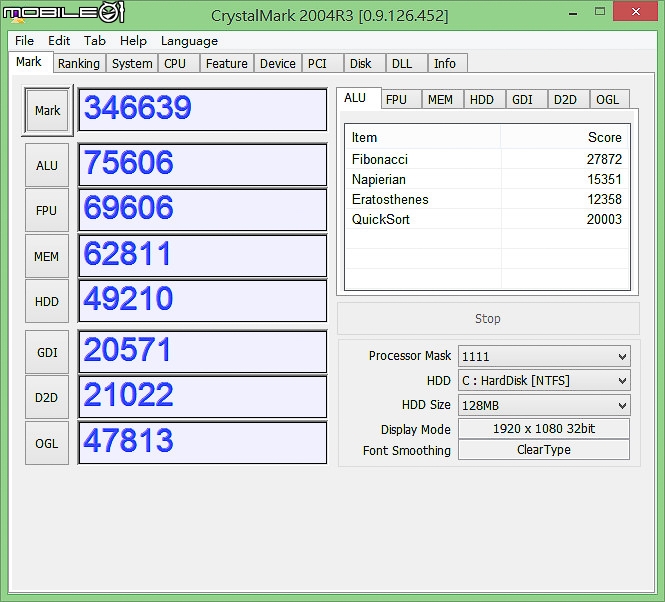Run the D2D benchmark button
665x602 pixels.
47,398
